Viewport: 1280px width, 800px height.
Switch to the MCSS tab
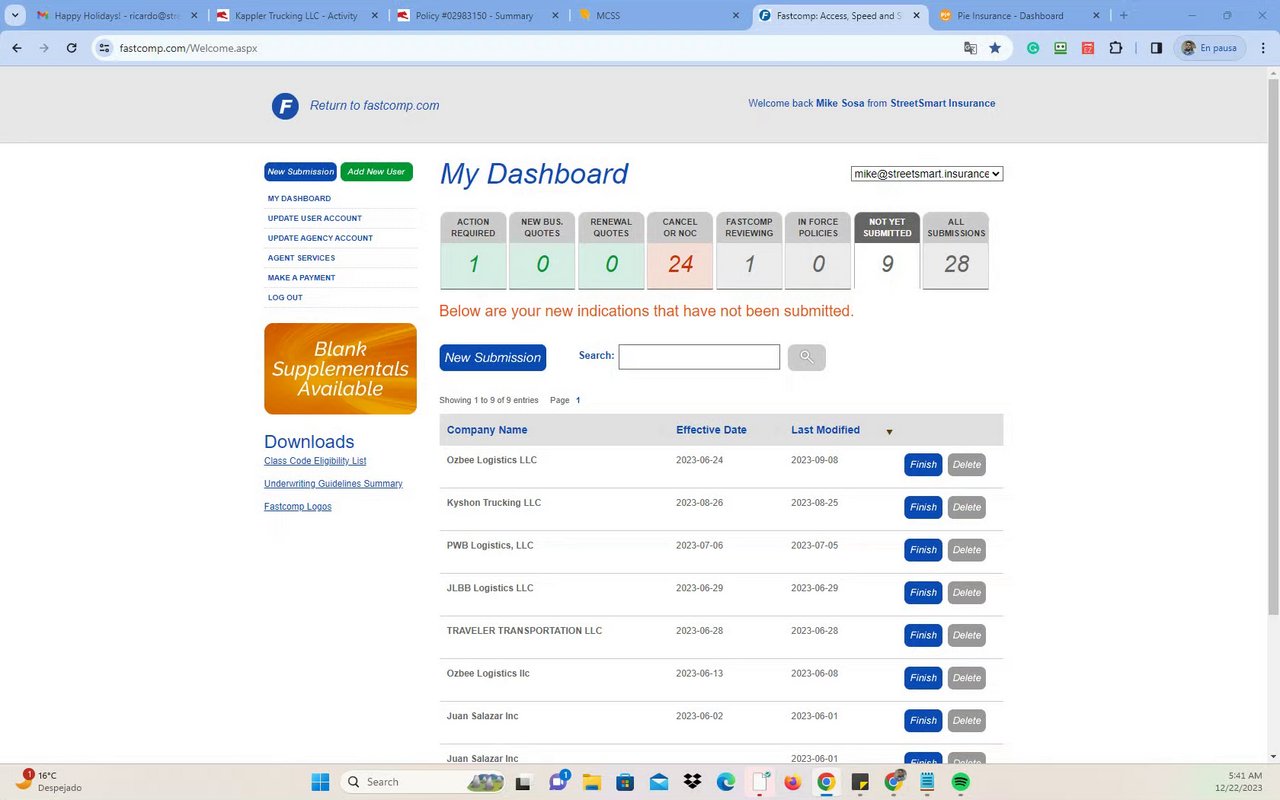[x=659, y=16]
